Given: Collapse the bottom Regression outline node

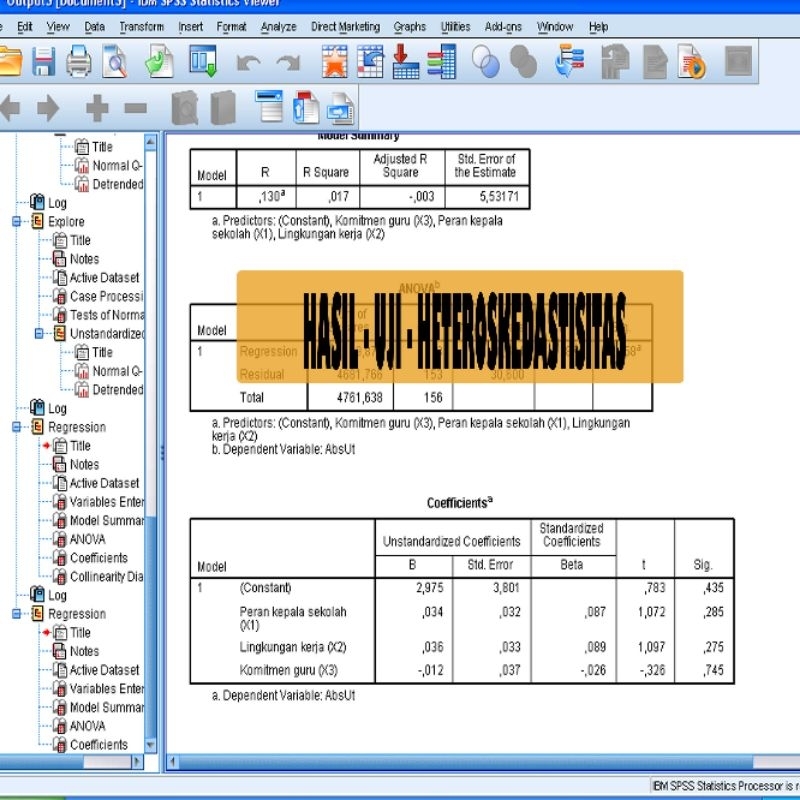Looking at the screenshot, I should pos(17,614).
